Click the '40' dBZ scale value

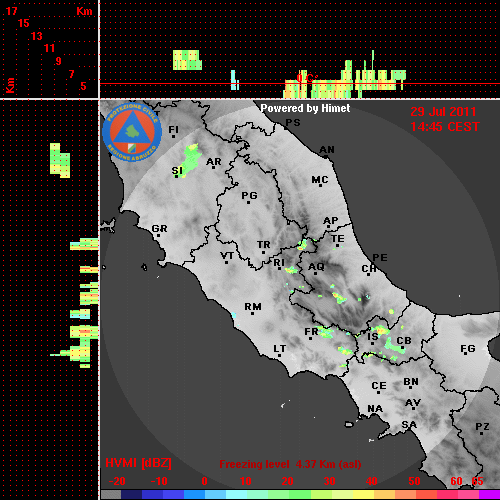click(x=371, y=481)
